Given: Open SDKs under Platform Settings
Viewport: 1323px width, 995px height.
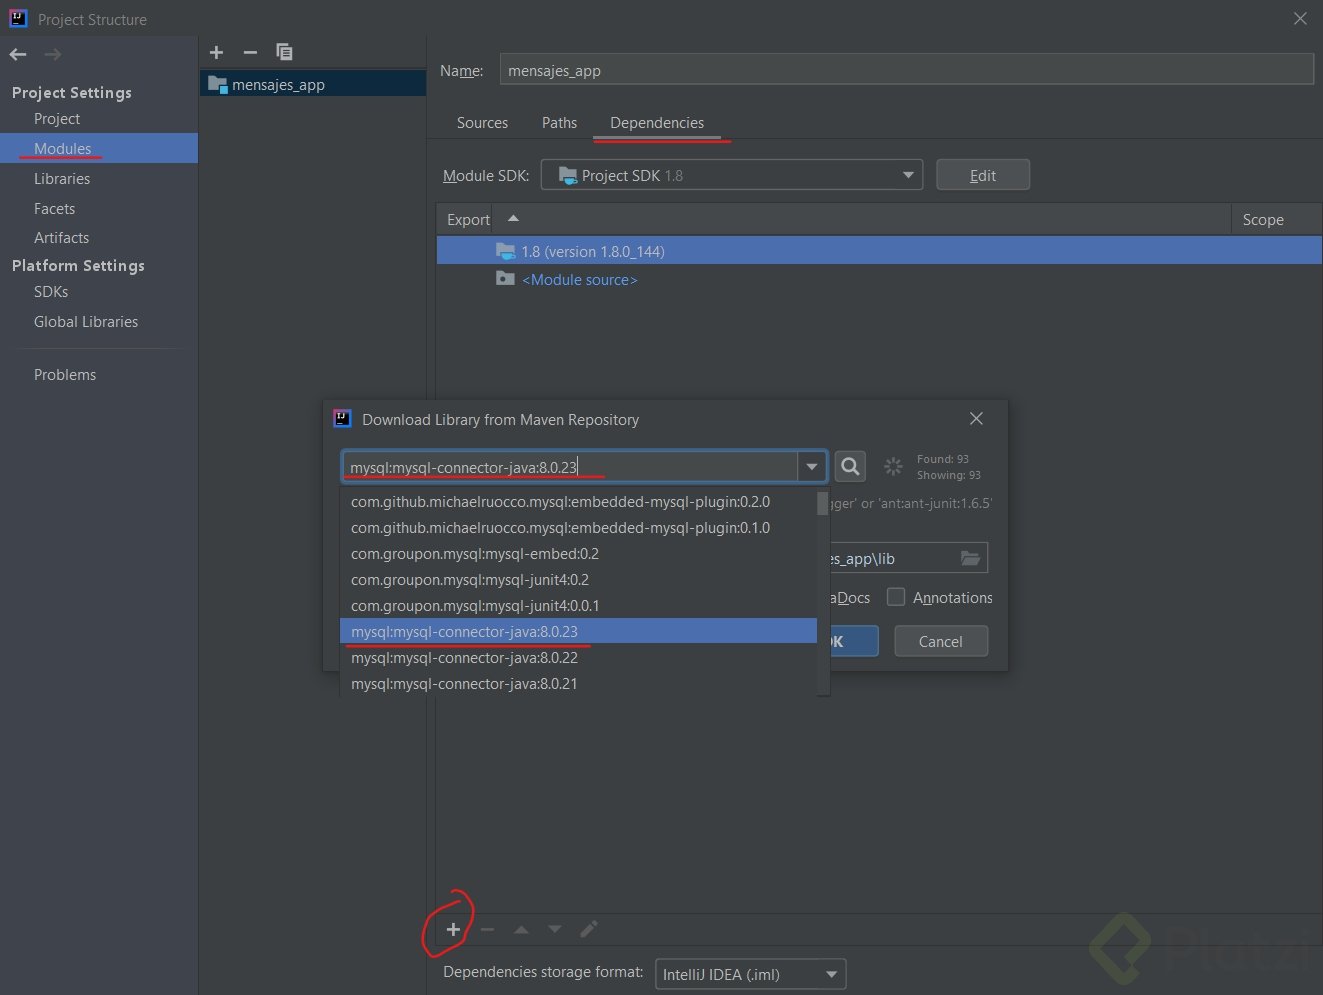Looking at the screenshot, I should coord(51,292).
